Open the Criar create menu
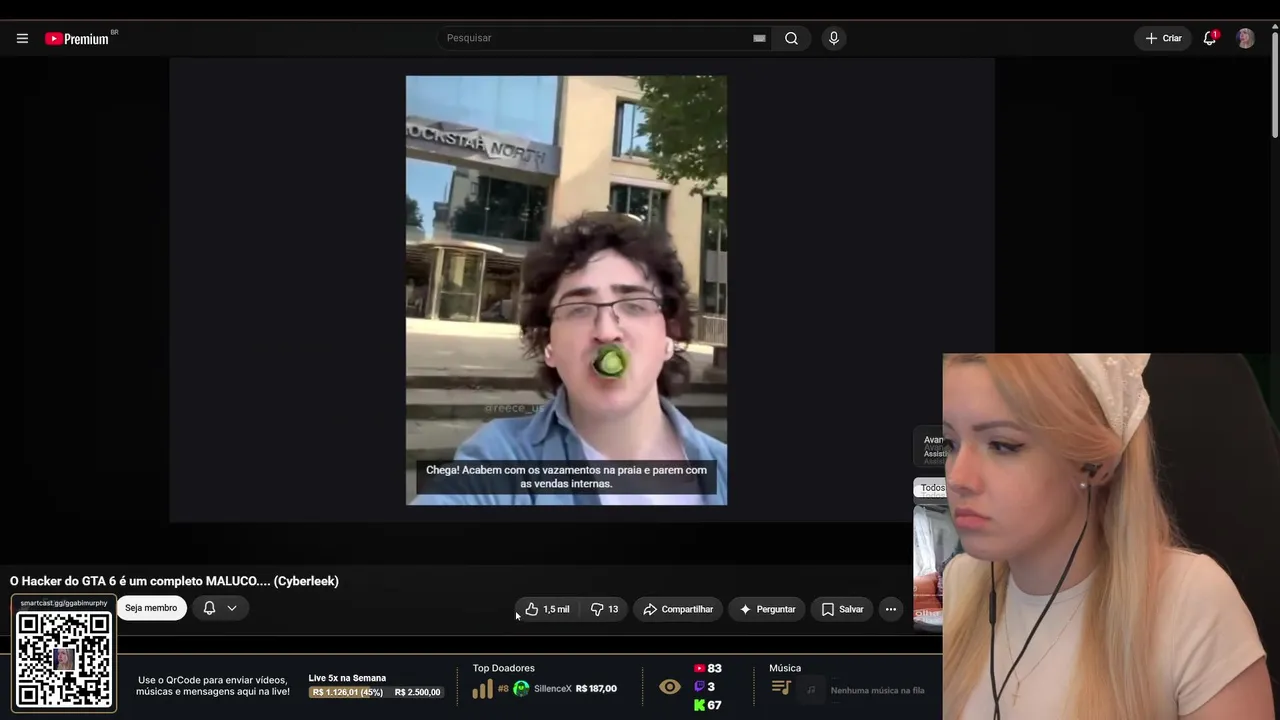This screenshot has width=1280, height=720. 1163,38
